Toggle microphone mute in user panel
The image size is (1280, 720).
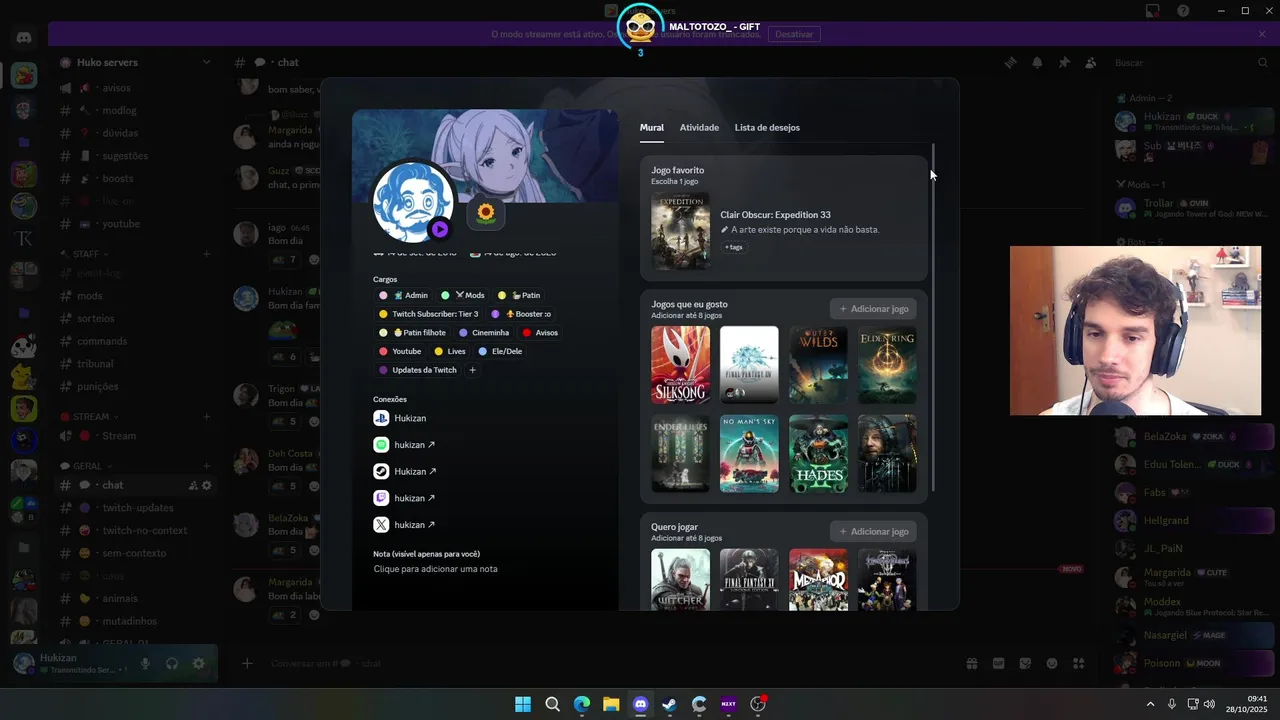tap(145, 663)
